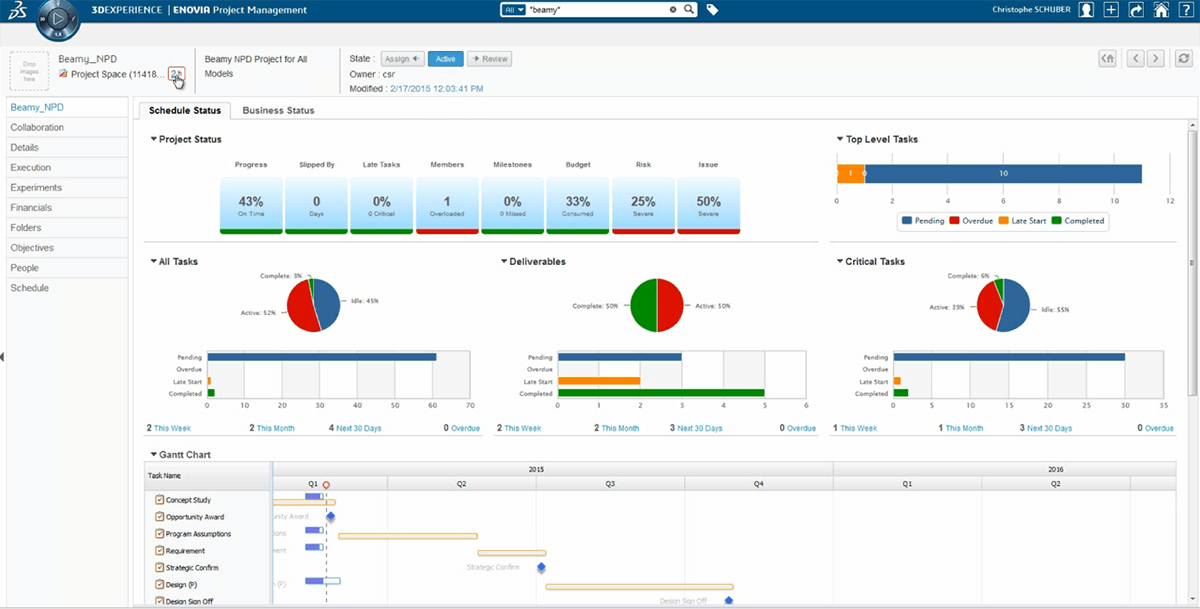Click the Dassault Systemes 3DS logo
This screenshot has height=609, width=1200.
pos(18,10)
